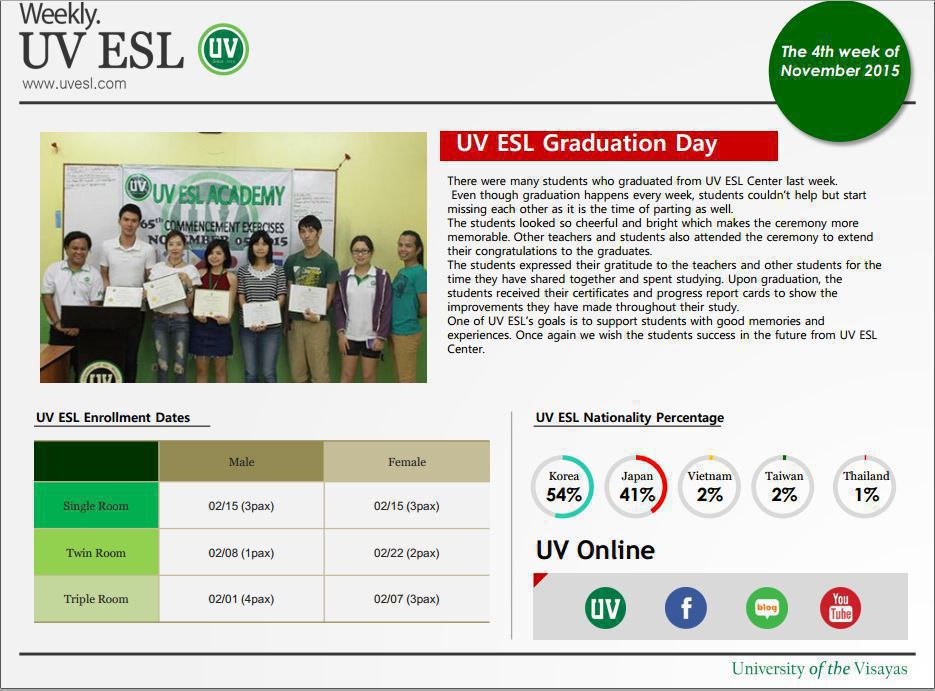Open the UV website icon under UV Online
Image resolution: width=935 pixels, height=691 pixels.
[x=605, y=608]
